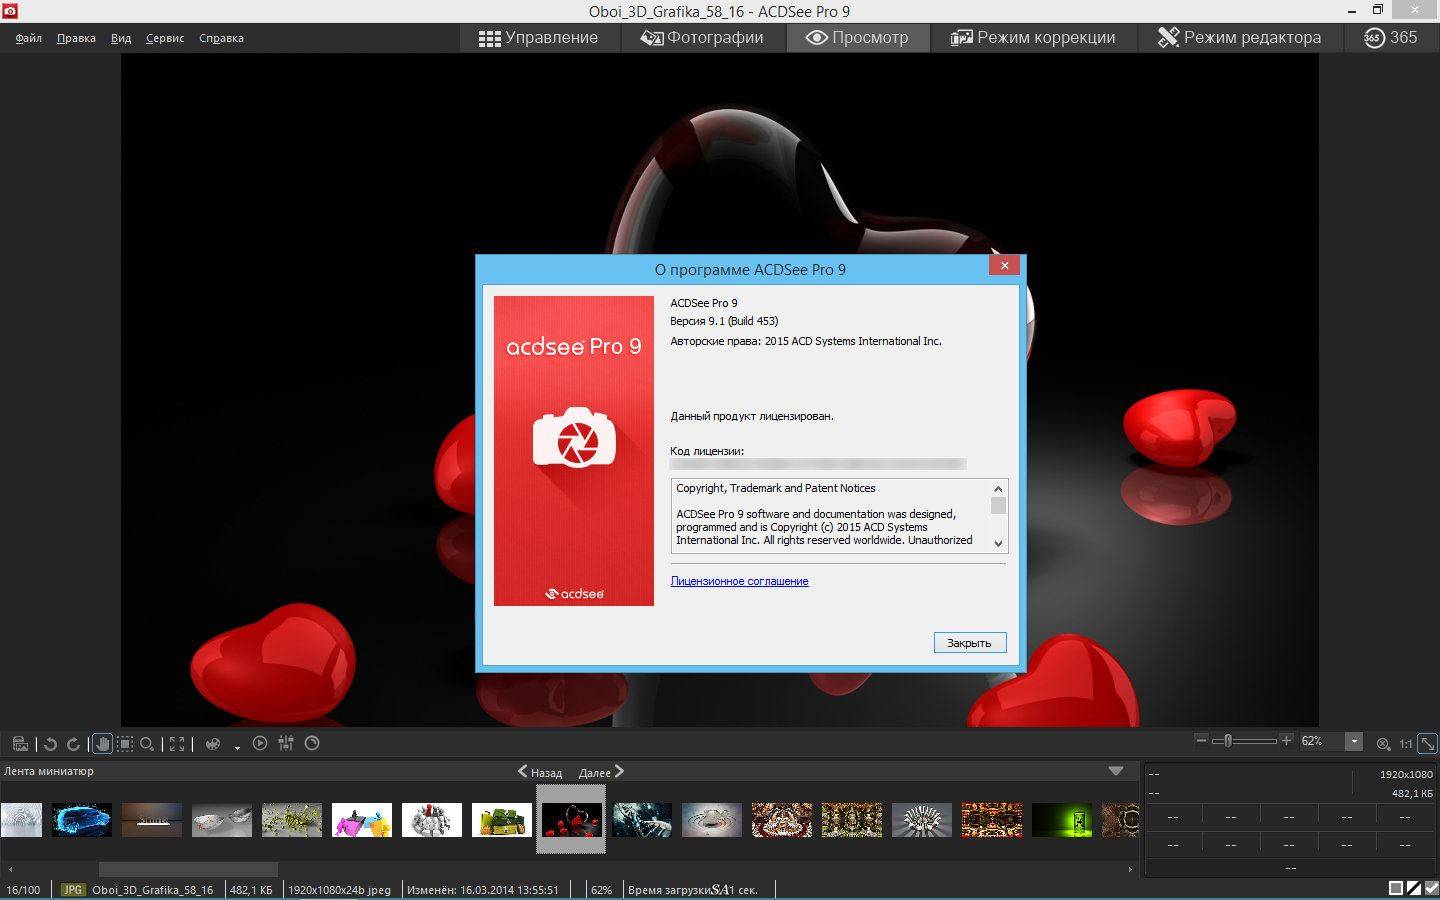Open the Вид menu

pos(121,38)
